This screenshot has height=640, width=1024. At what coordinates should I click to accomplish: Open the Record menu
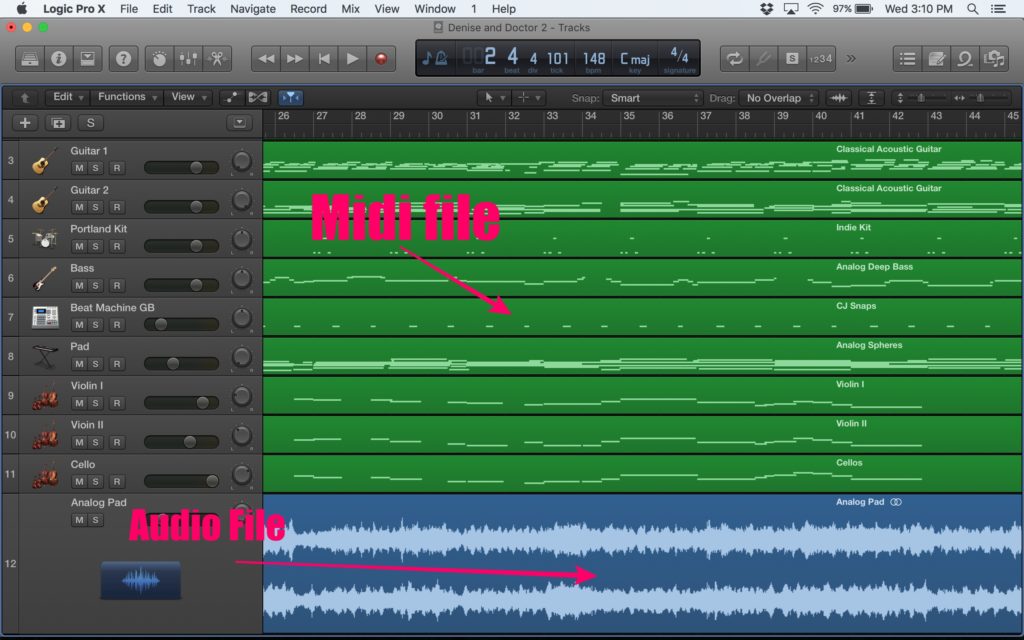click(x=308, y=9)
